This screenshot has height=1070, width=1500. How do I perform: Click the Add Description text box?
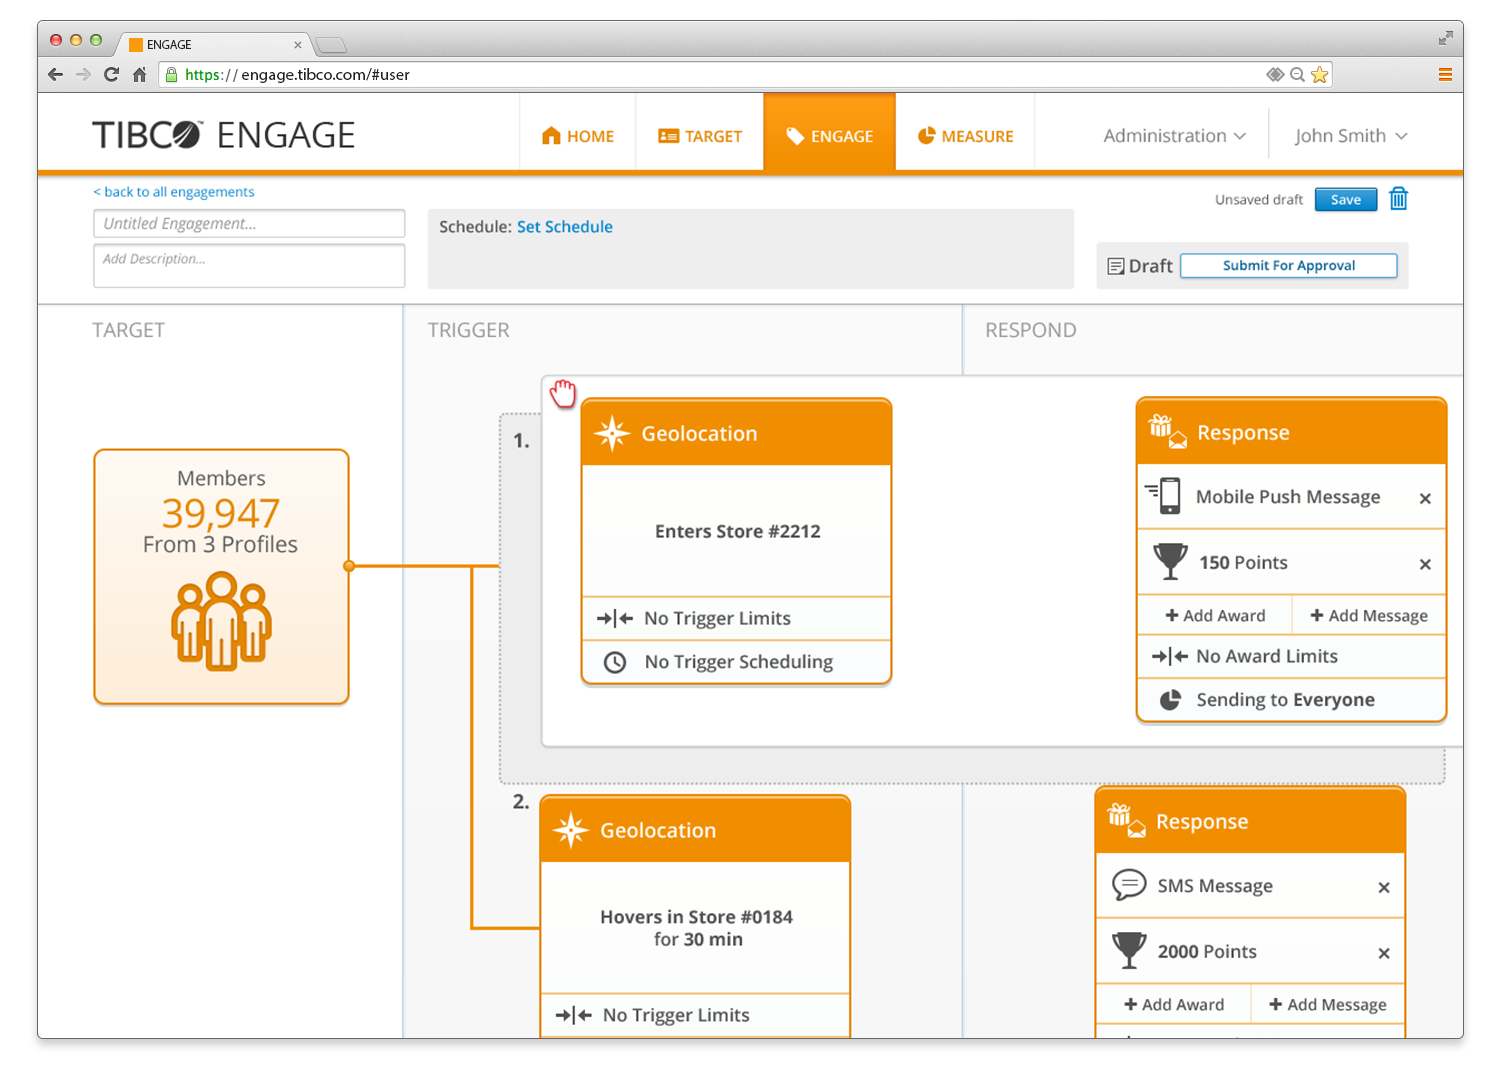click(x=249, y=266)
